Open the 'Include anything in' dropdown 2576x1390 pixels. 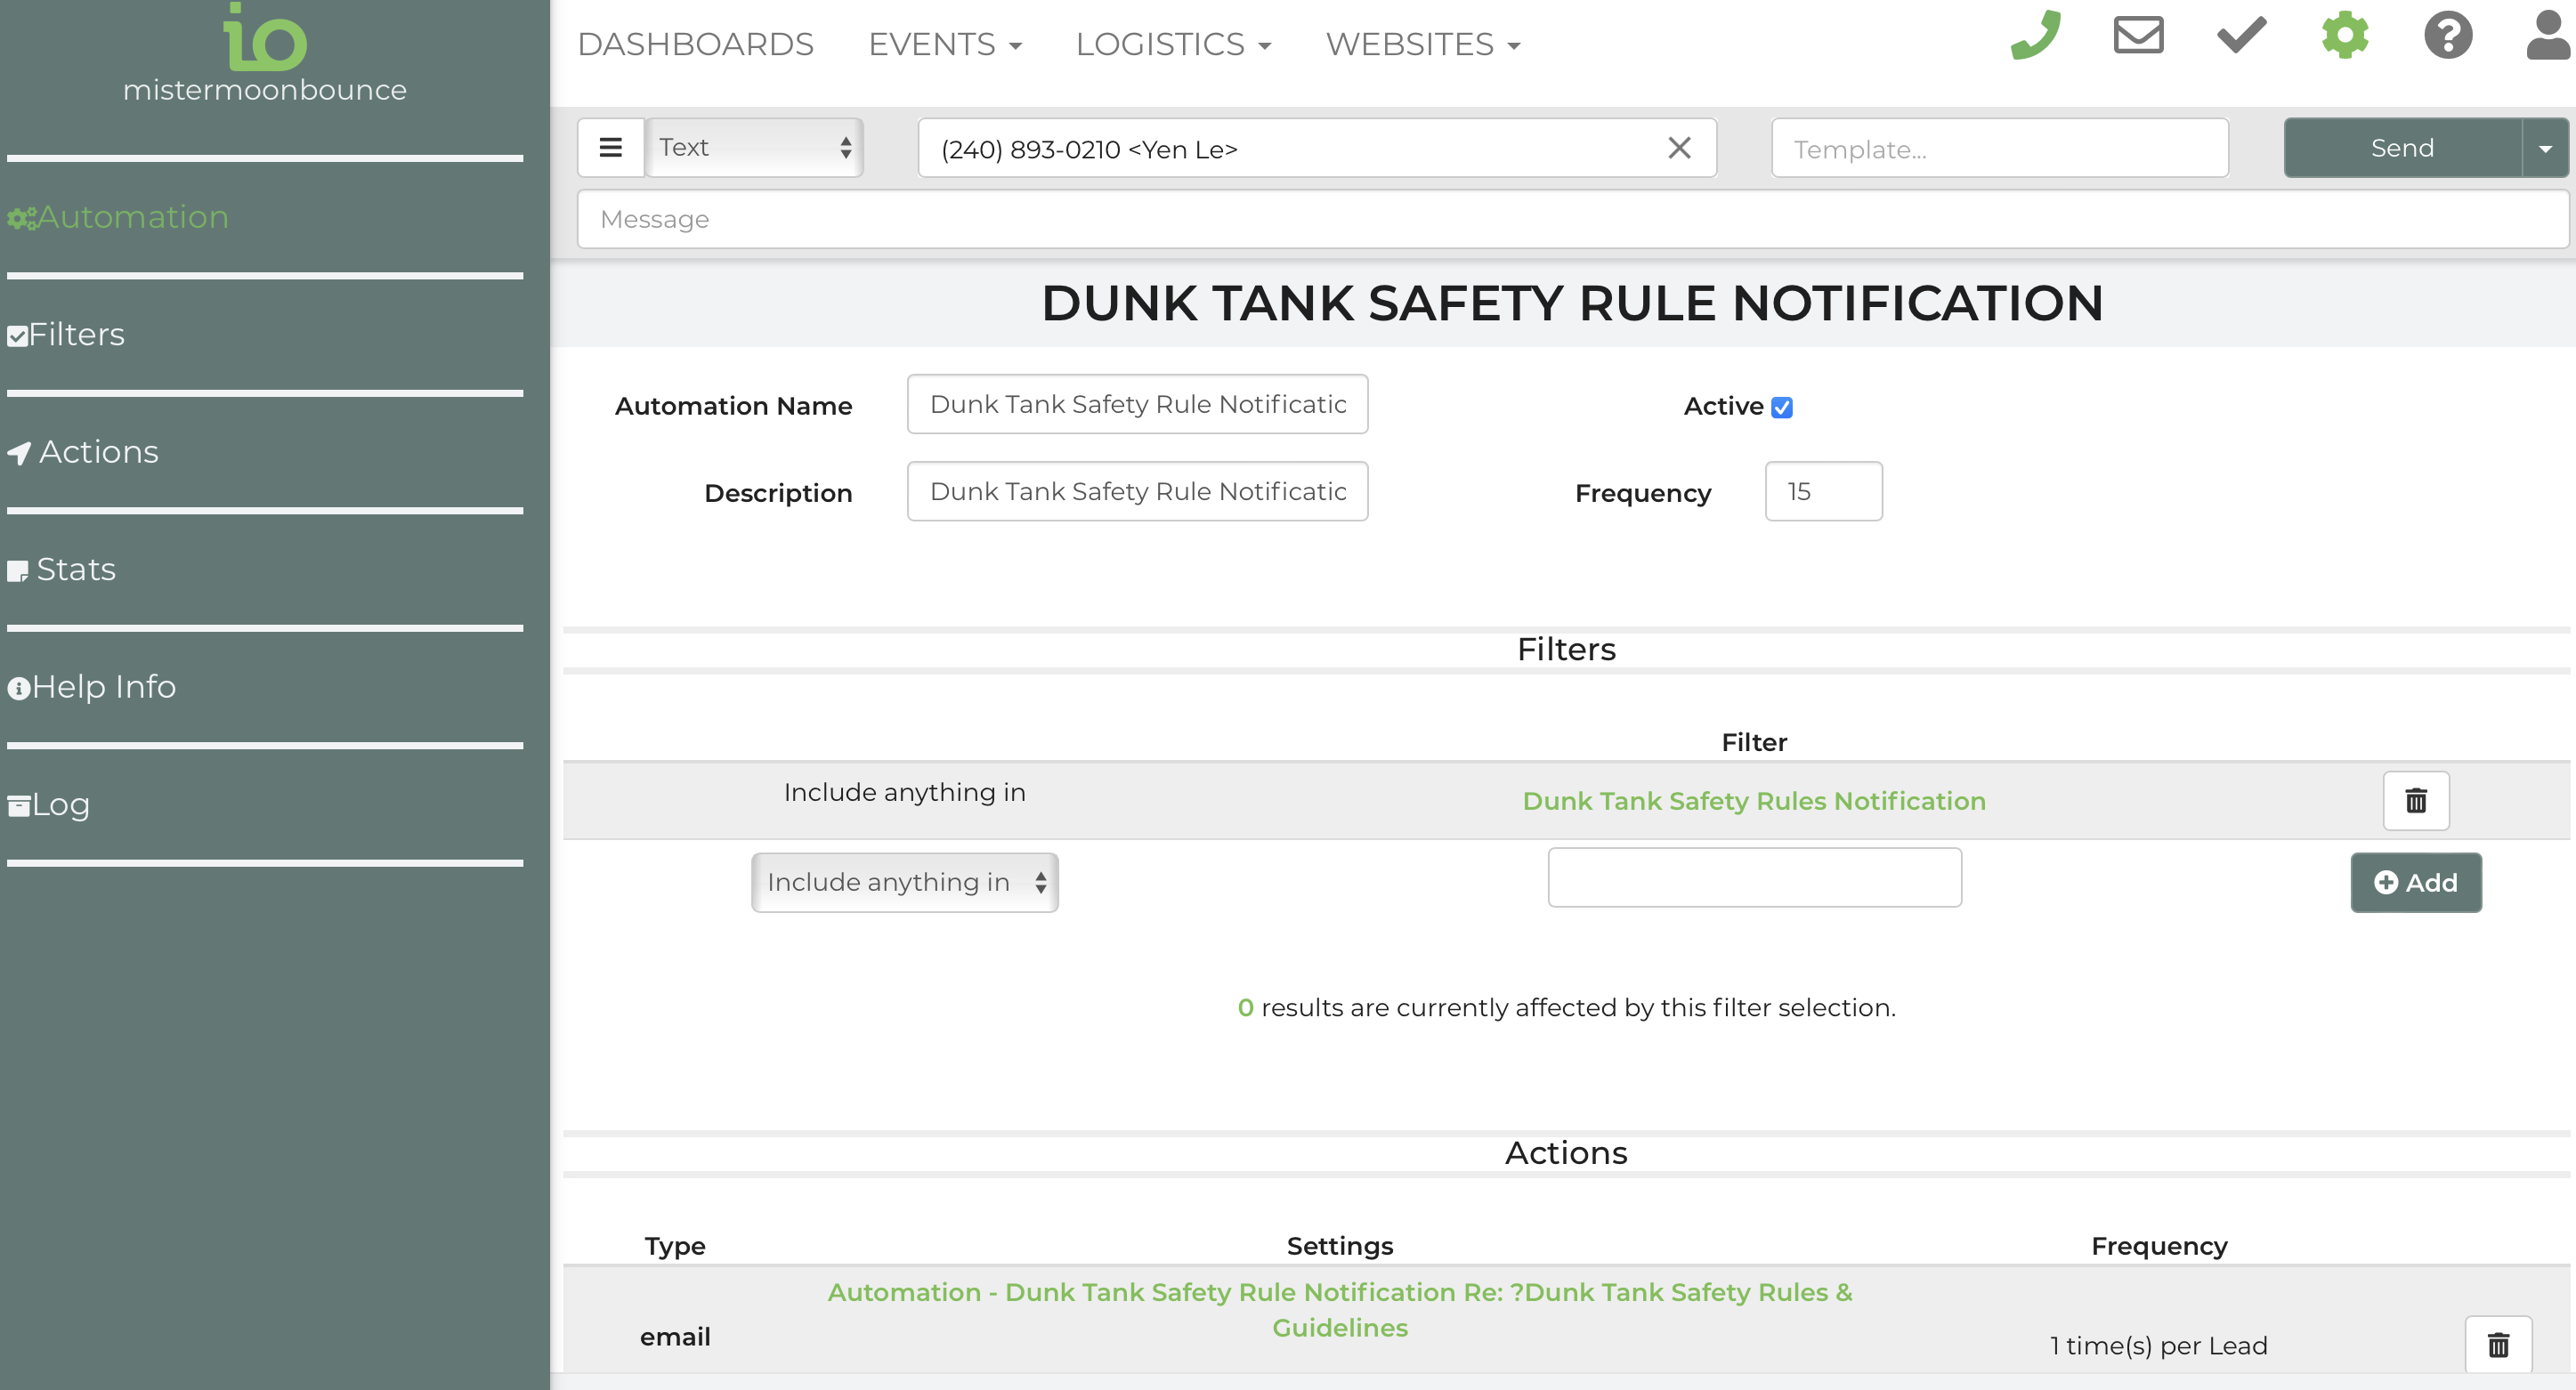coord(904,882)
